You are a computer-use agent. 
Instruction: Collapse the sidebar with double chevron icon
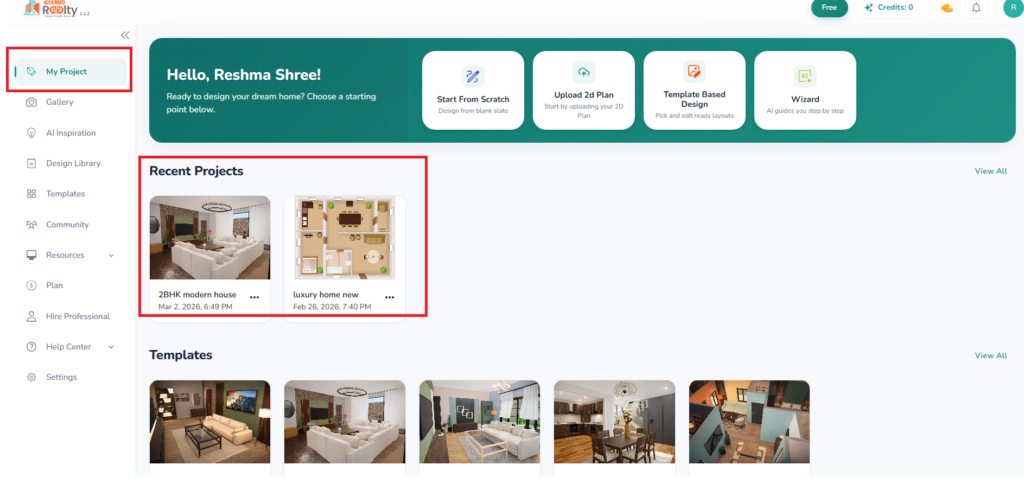click(x=125, y=35)
